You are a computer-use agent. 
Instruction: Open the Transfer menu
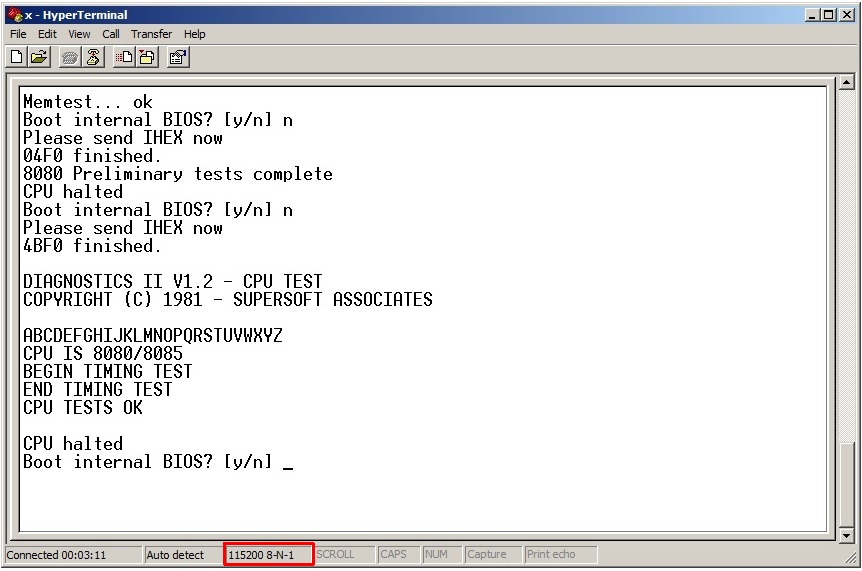151,34
